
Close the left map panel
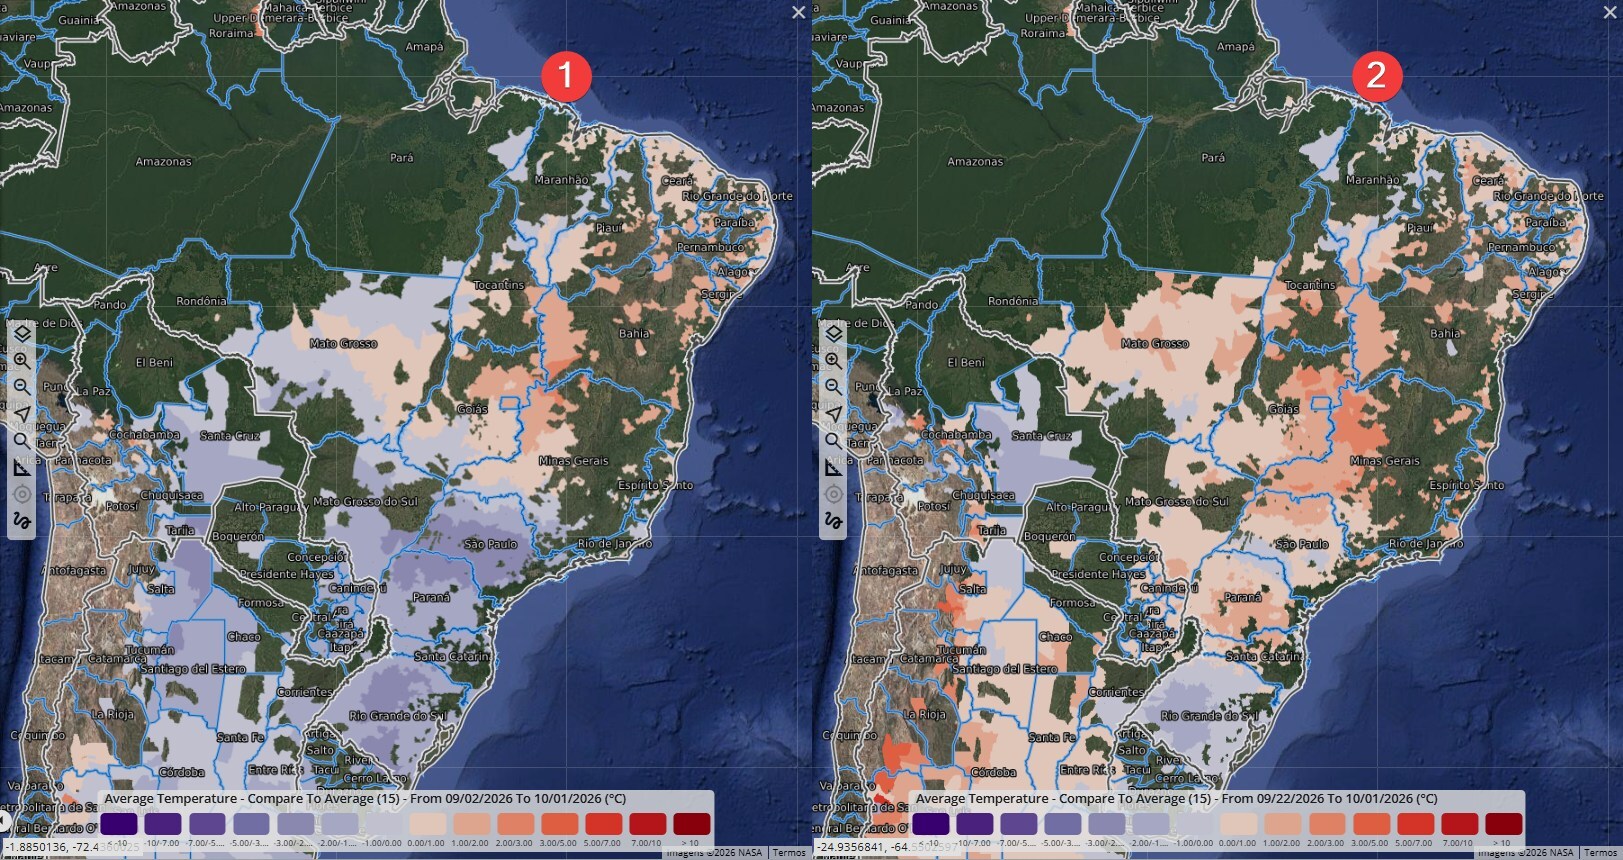point(798,12)
